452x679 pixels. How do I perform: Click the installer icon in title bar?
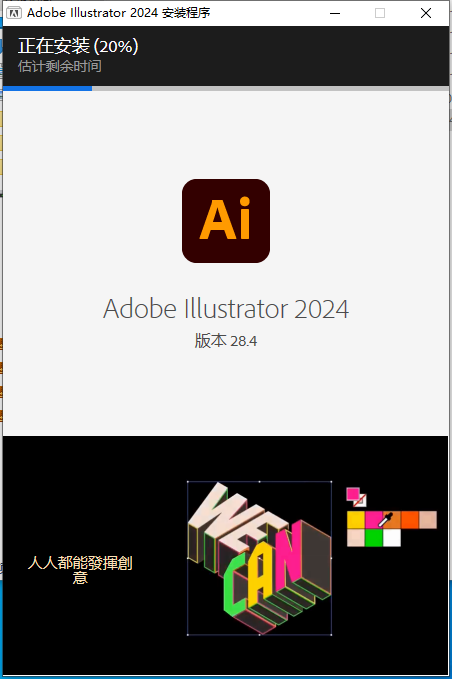pyautogui.click(x=13, y=13)
